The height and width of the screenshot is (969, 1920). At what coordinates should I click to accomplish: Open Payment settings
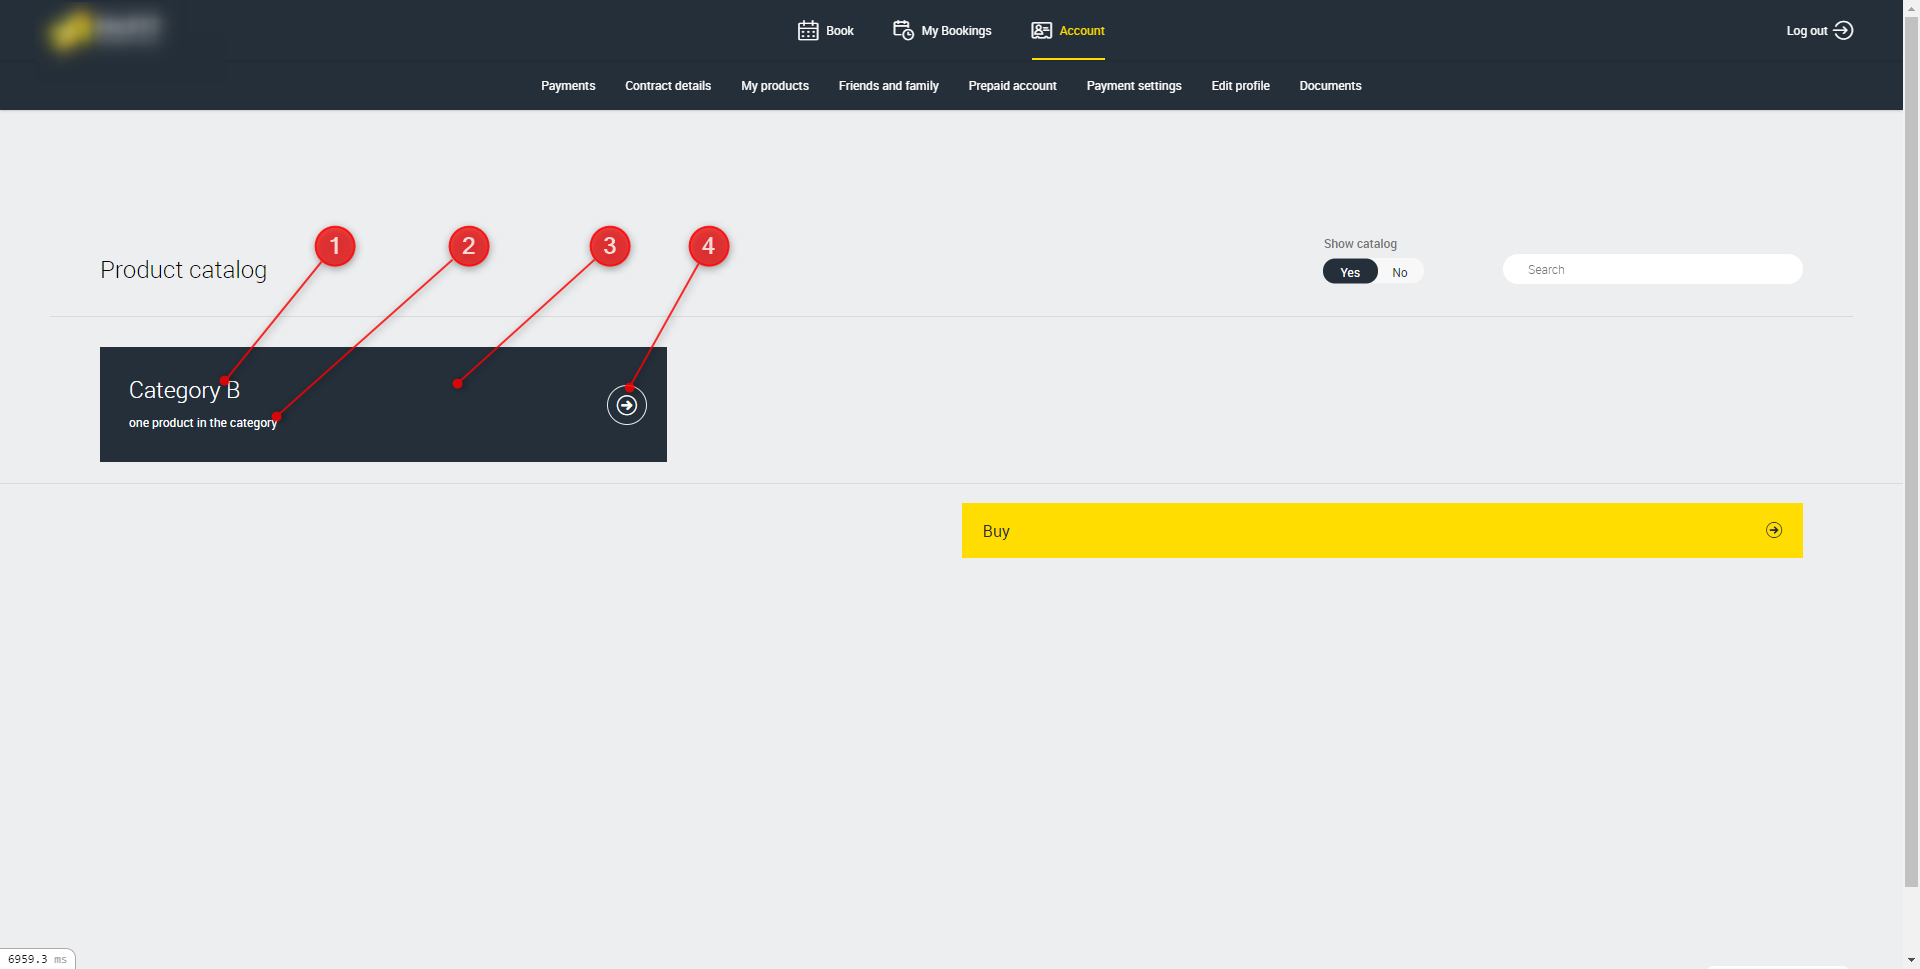tap(1134, 86)
